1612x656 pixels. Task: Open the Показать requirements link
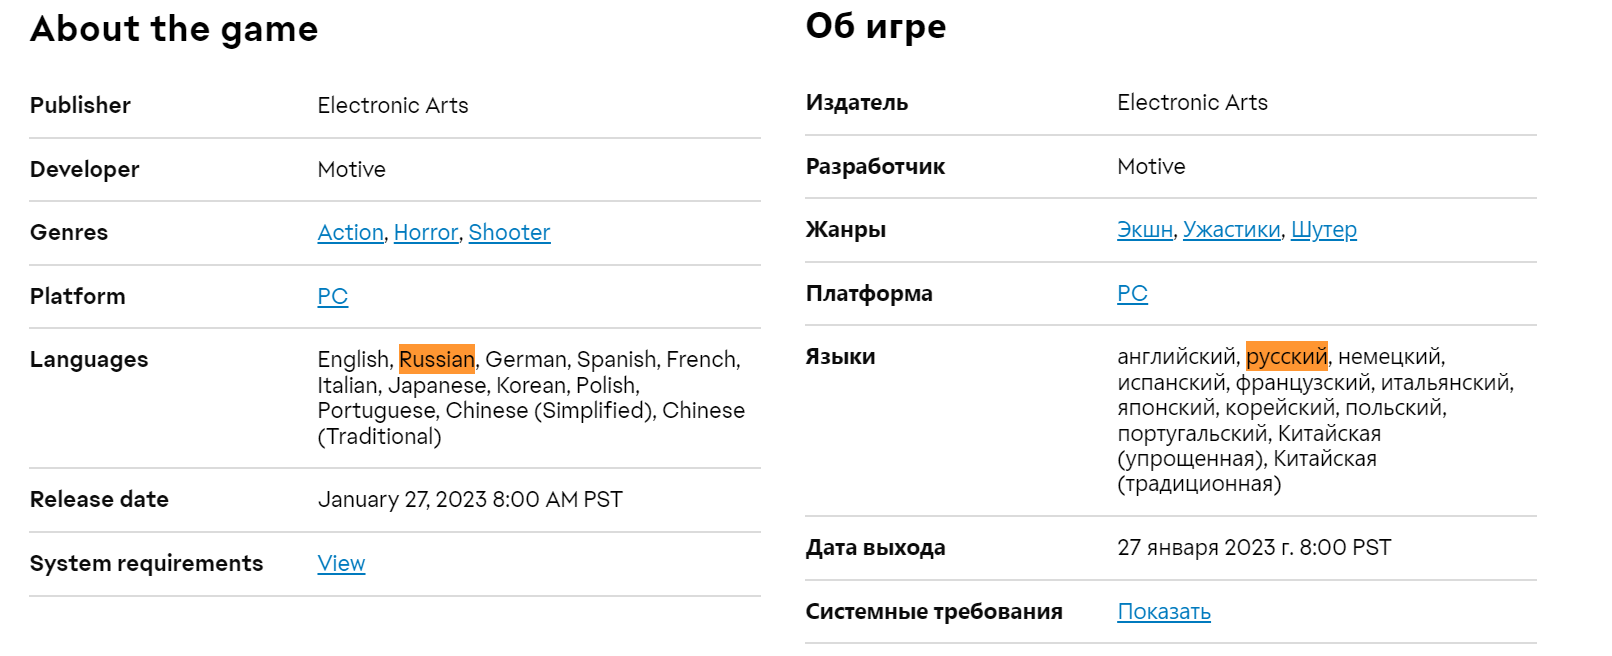pos(1163,612)
